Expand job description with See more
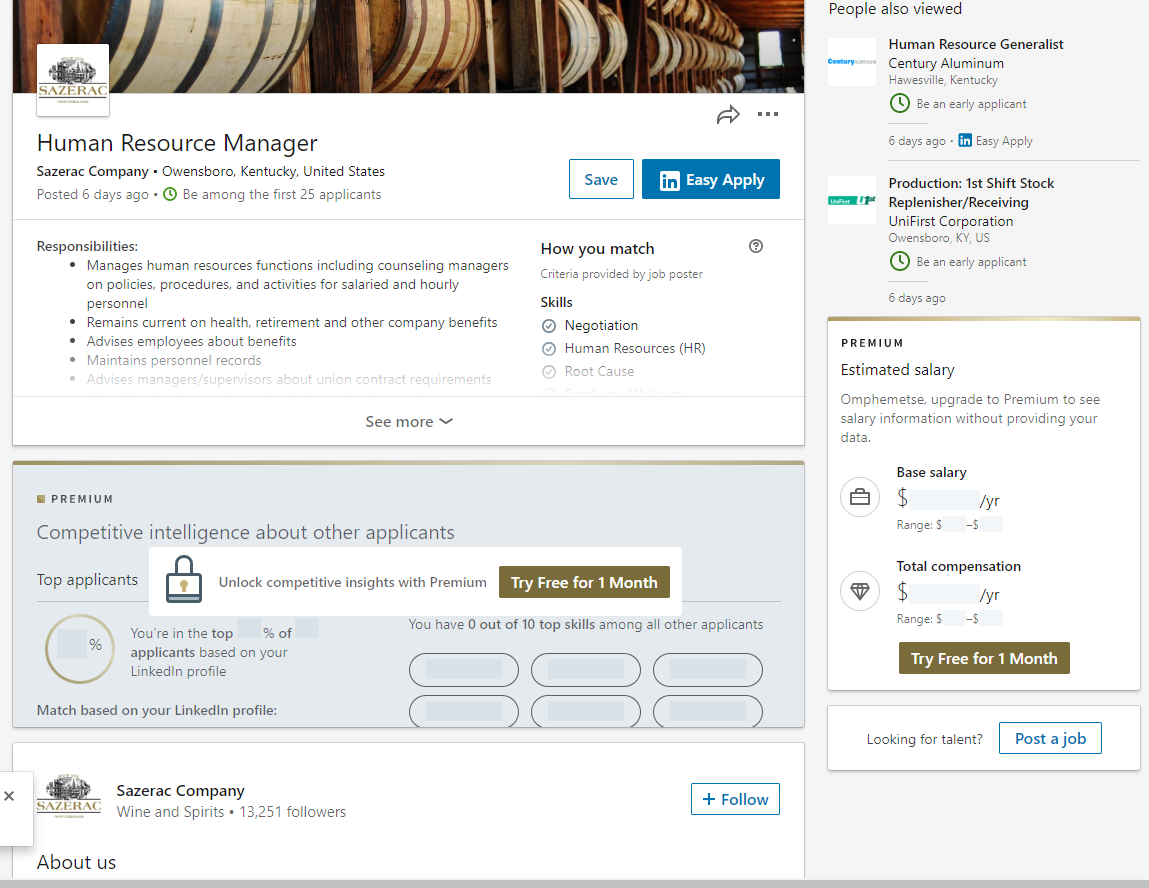1149x888 pixels. click(409, 422)
